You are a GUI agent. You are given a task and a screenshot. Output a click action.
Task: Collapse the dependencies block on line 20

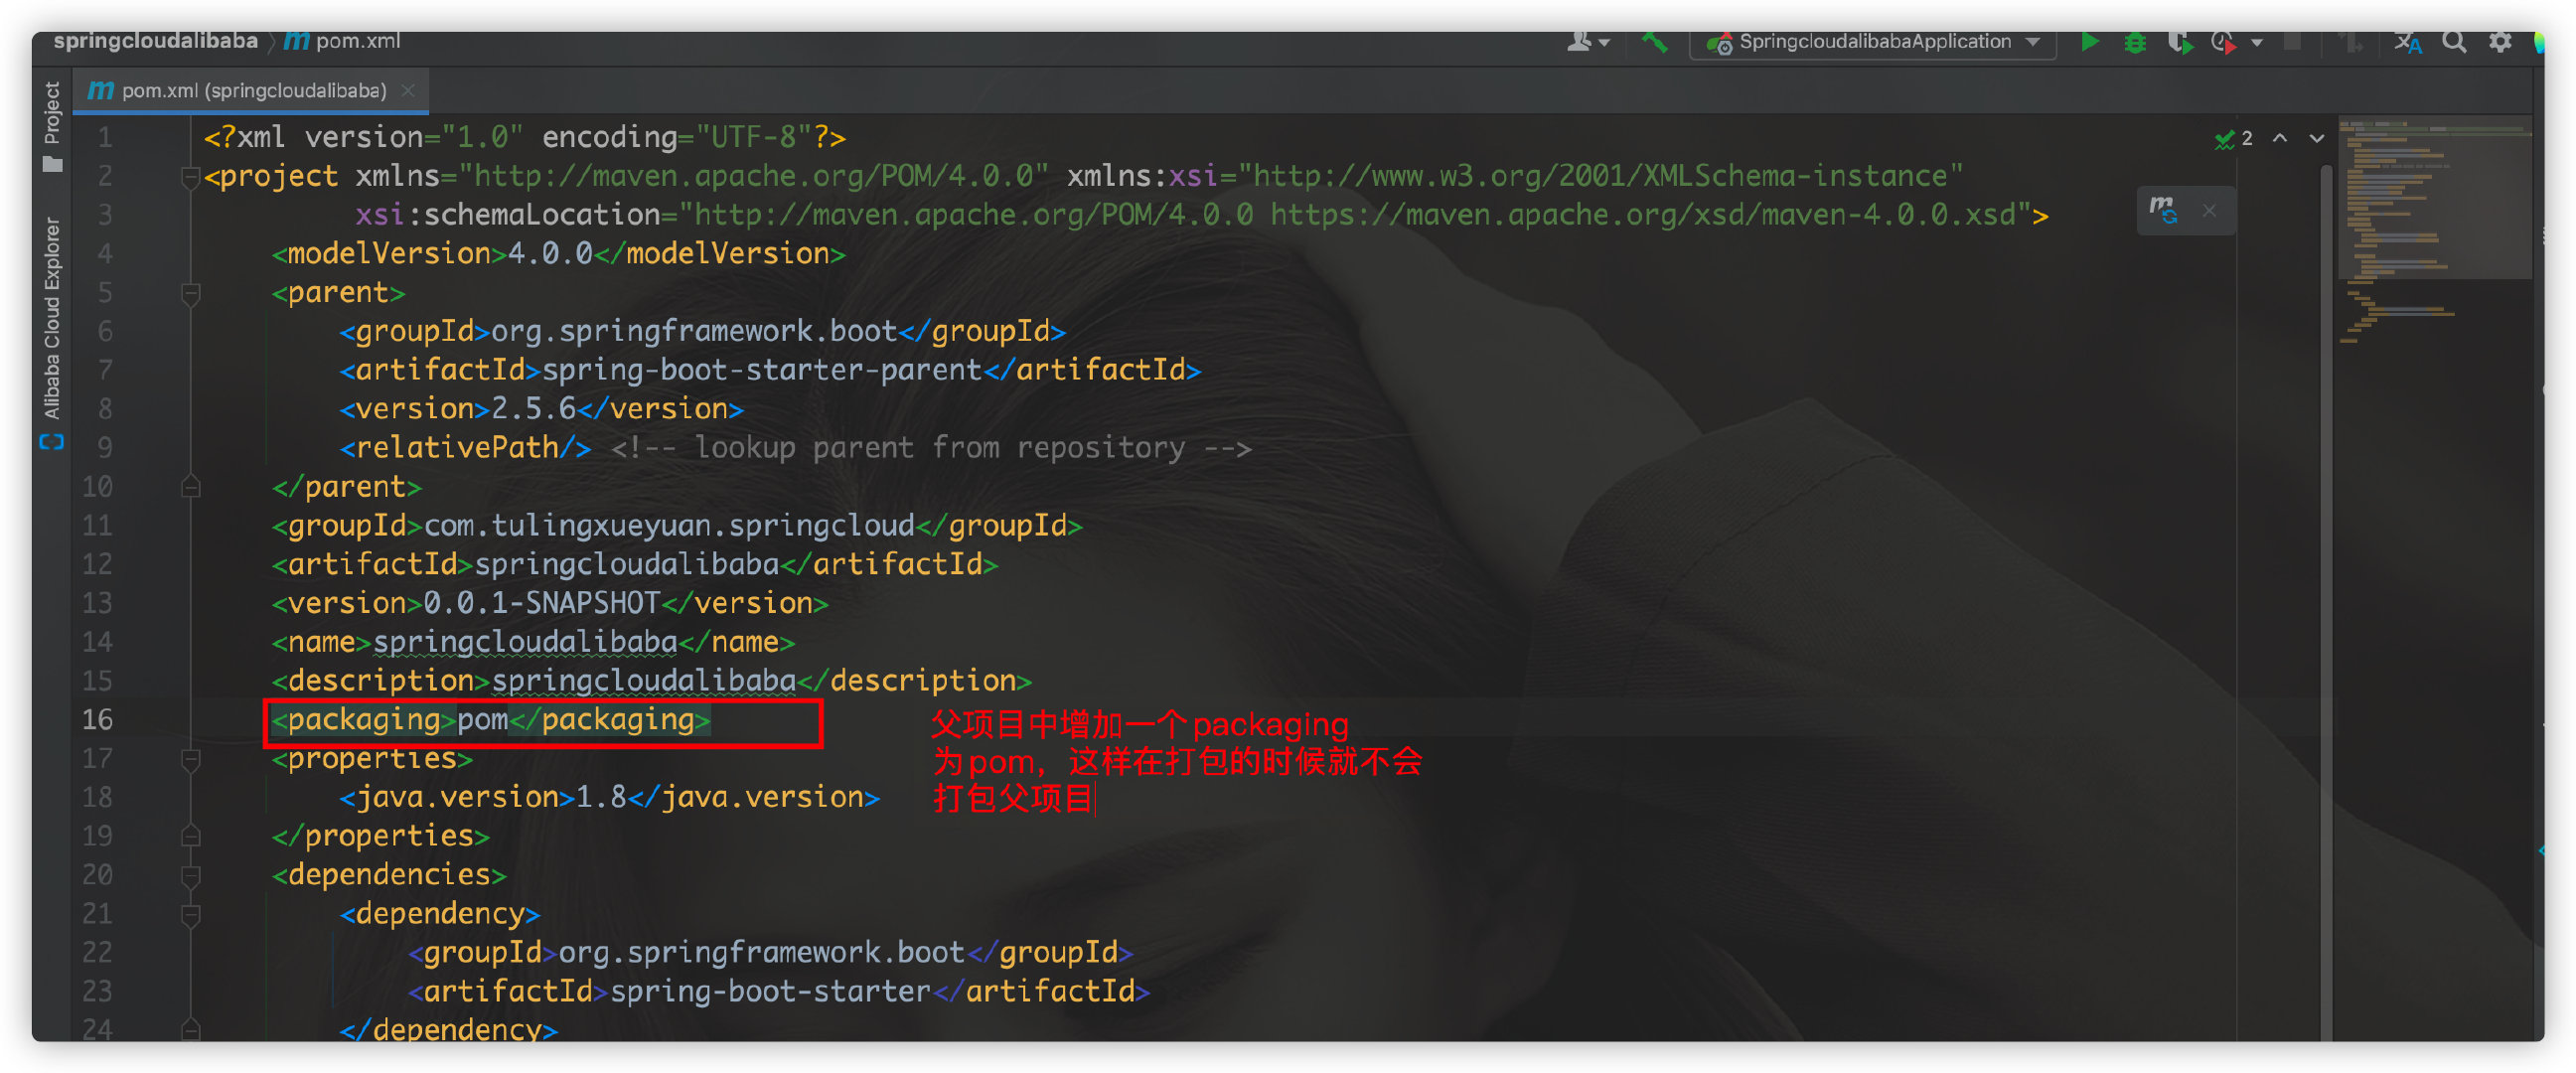pyautogui.click(x=190, y=875)
